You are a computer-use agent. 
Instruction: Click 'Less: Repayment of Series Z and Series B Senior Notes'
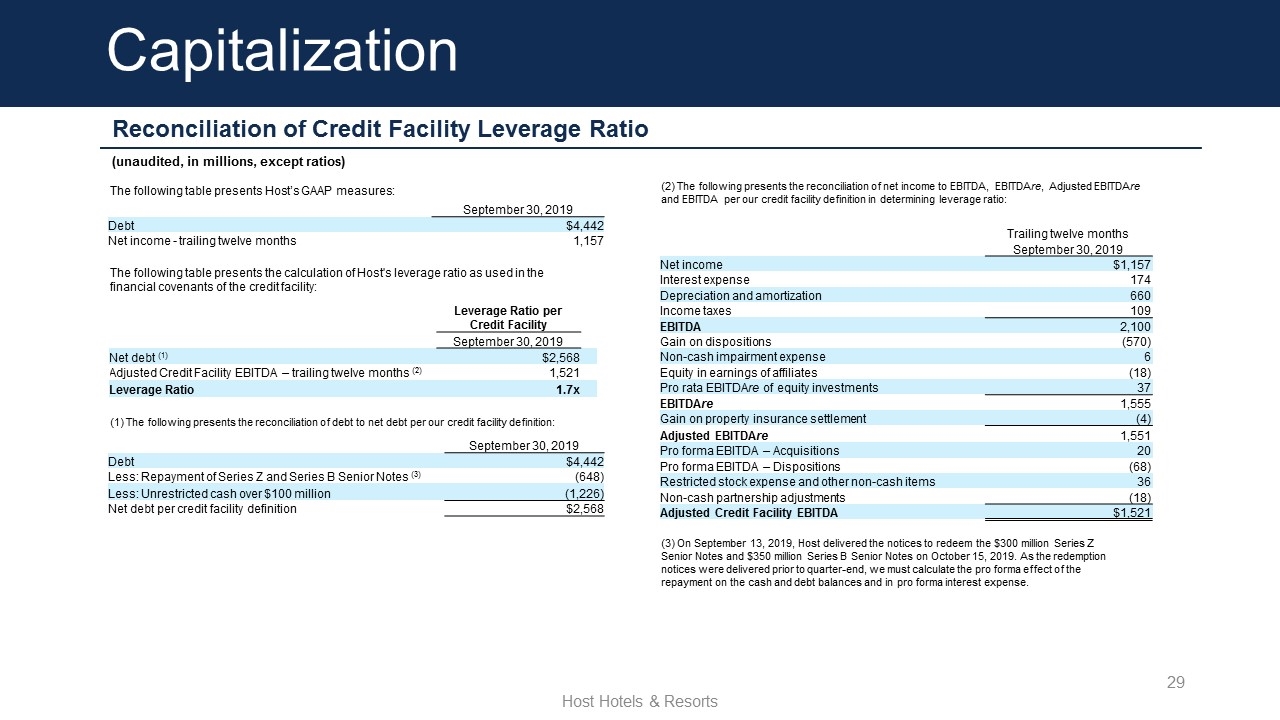266,477
